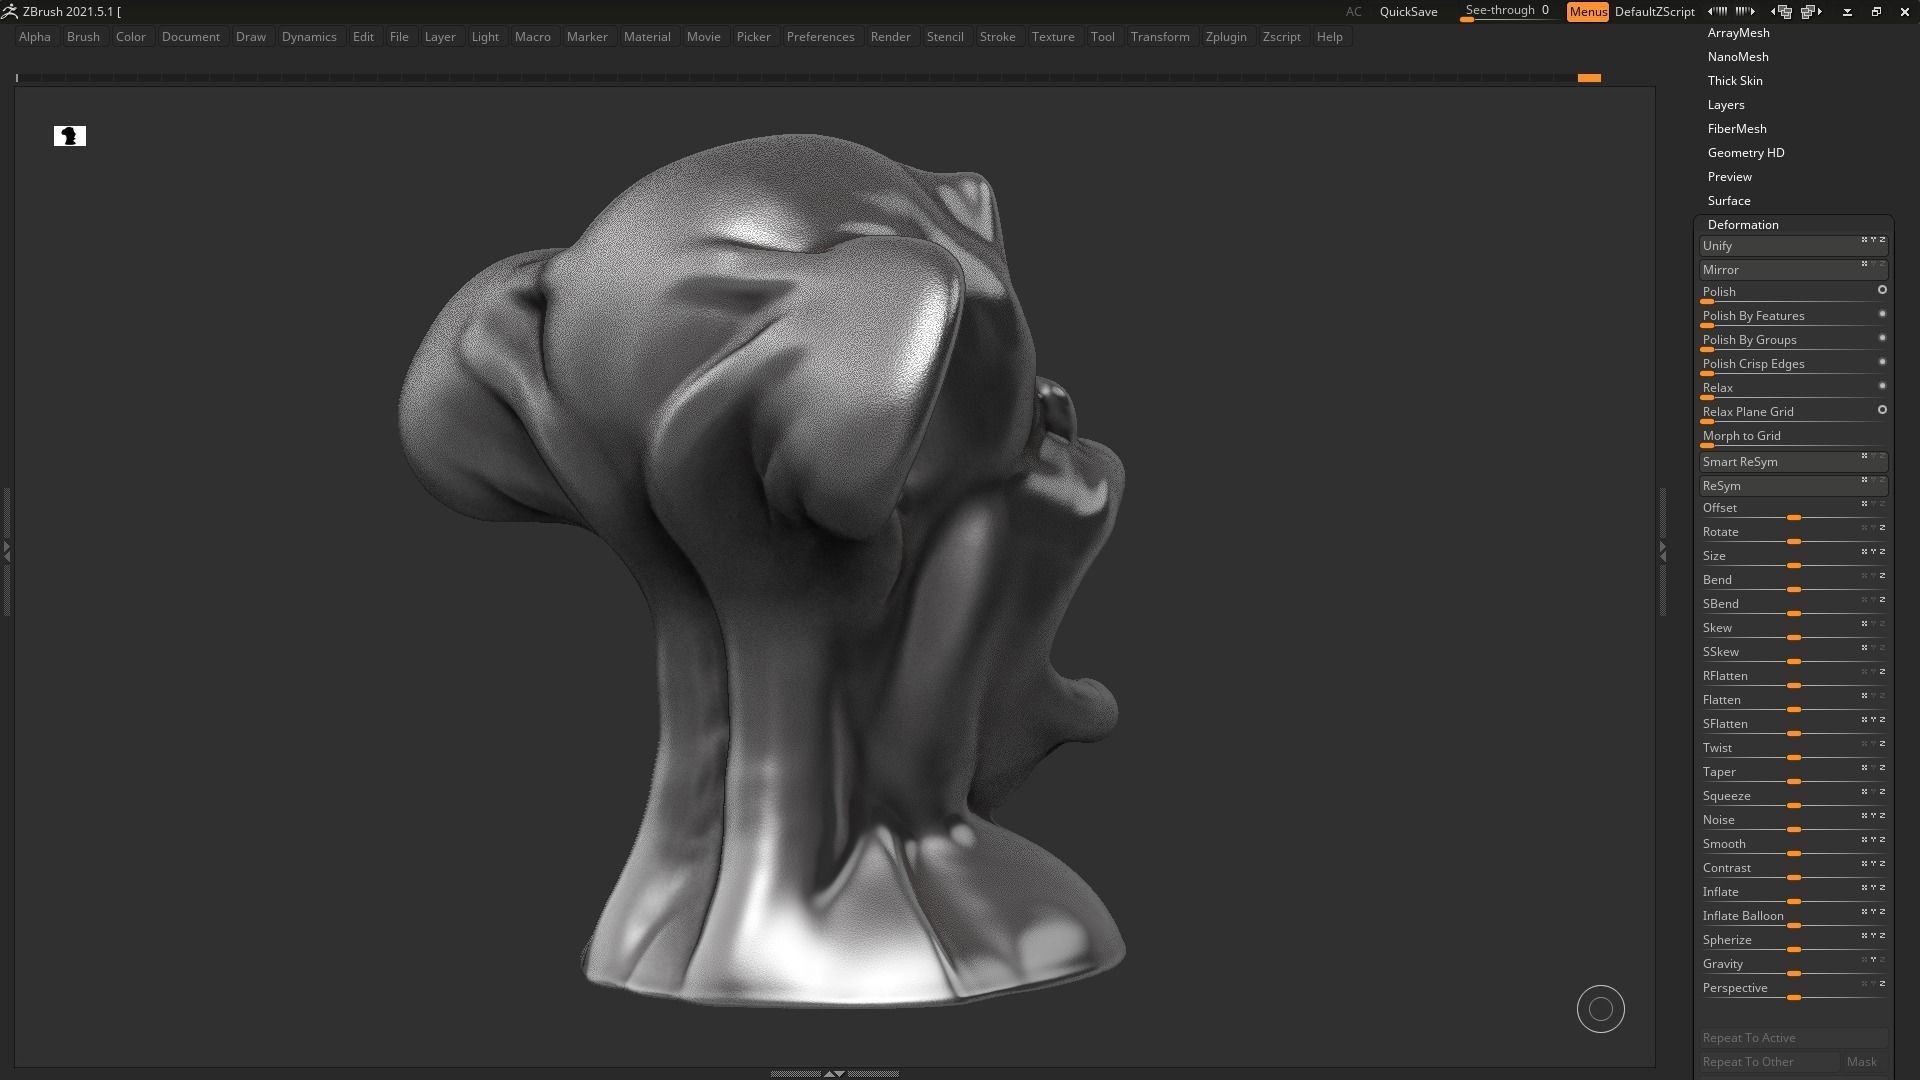
Task: Click the axis modifier icon on ReSym
Action: coord(1873,480)
